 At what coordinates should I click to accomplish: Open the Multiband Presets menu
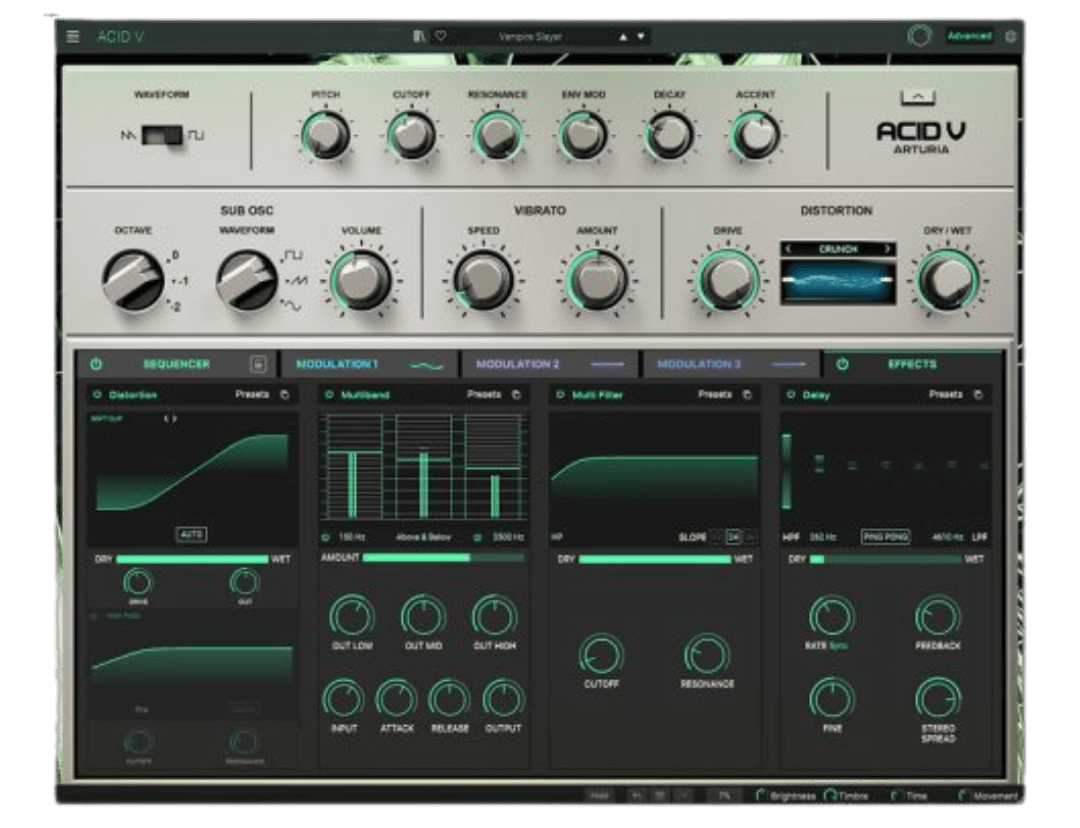coord(484,395)
